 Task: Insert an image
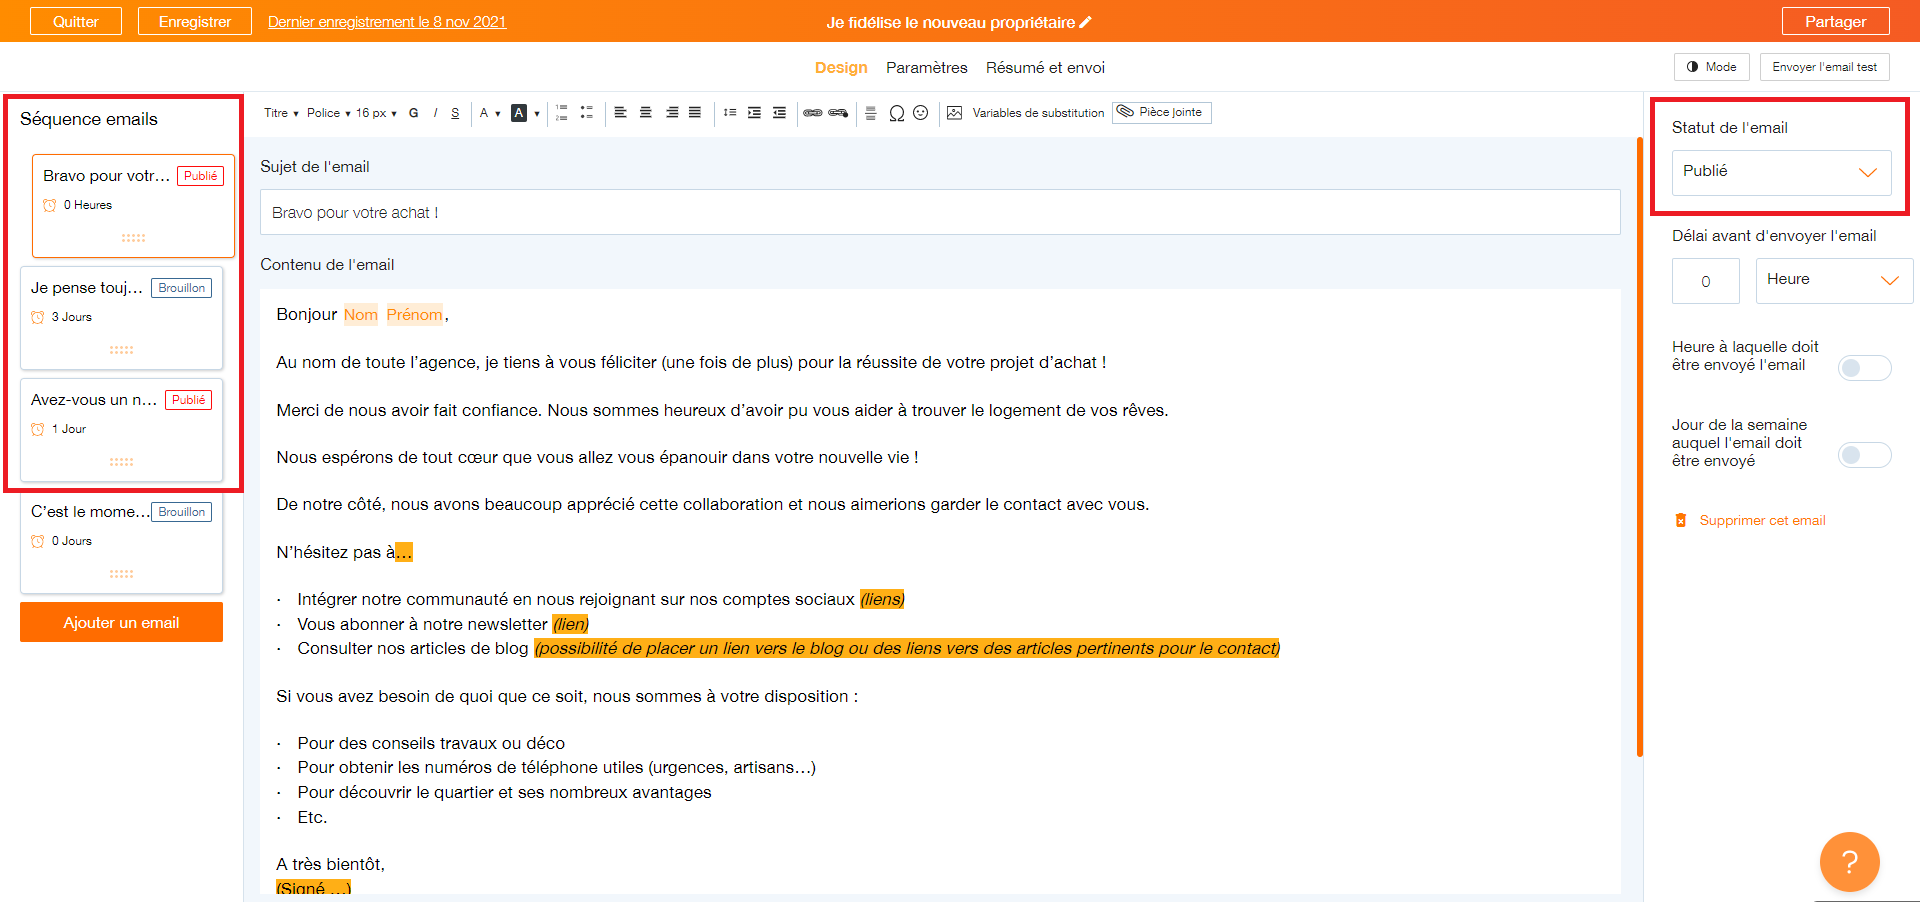pos(955,113)
